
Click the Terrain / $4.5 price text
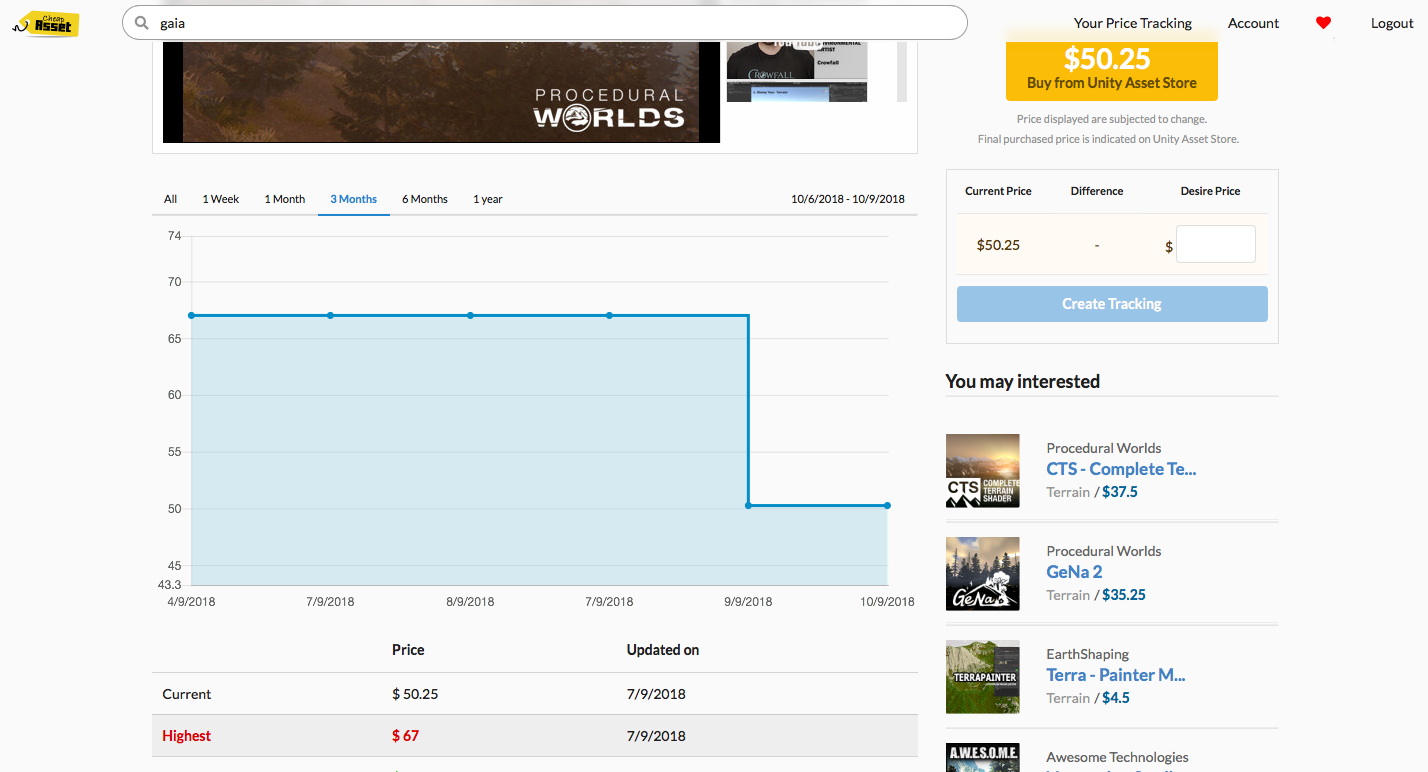click(x=1088, y=698)
